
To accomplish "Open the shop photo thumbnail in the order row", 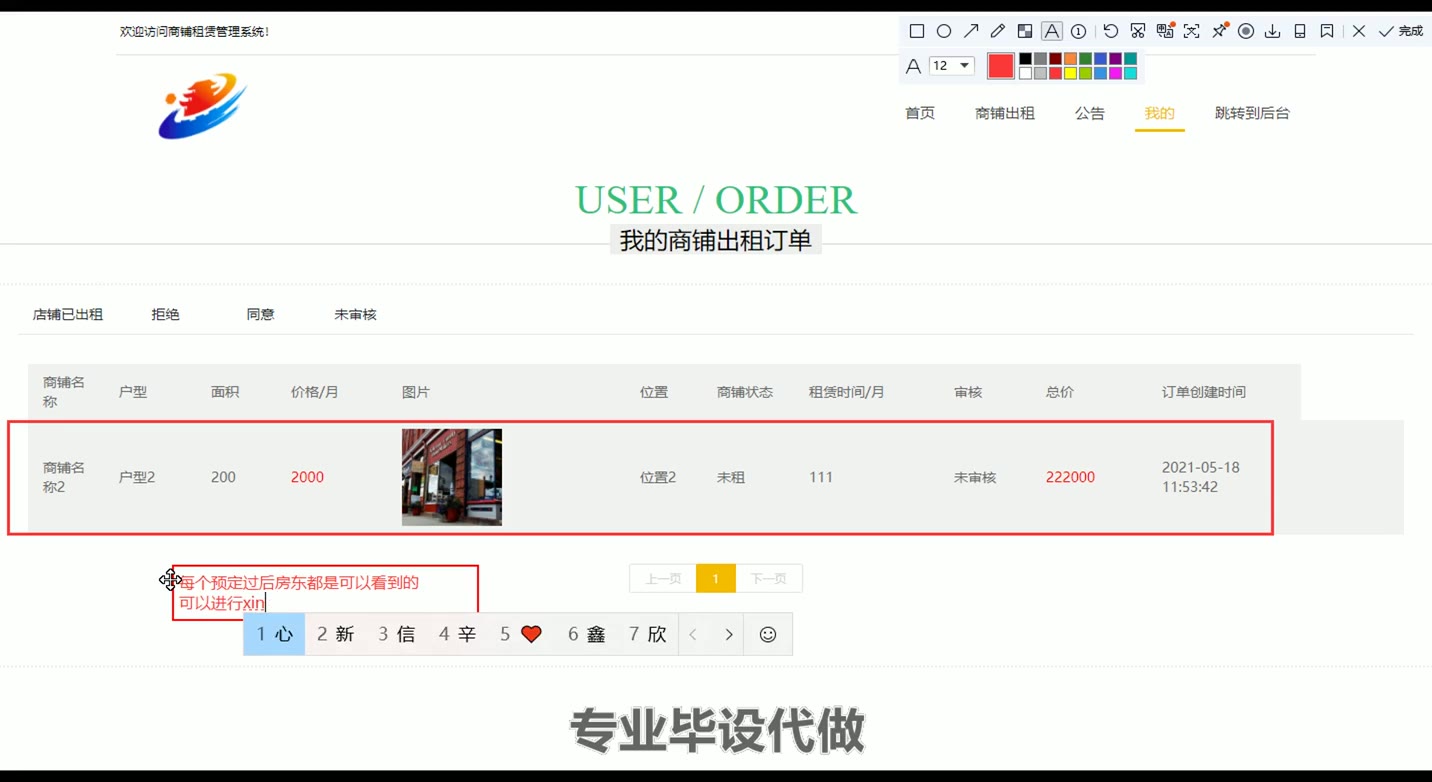I will [452, 477].
